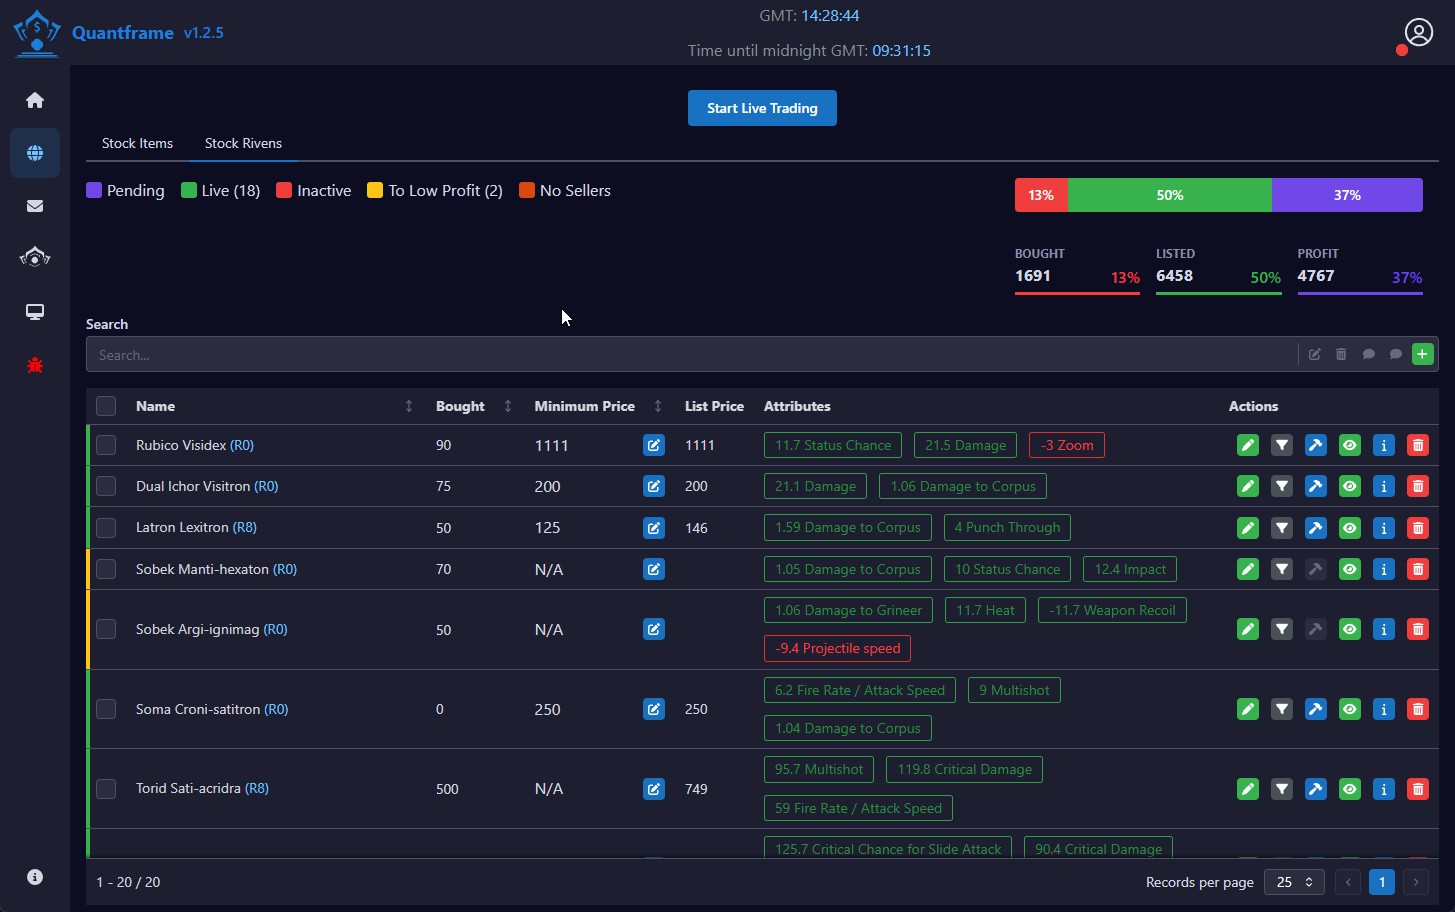Click the bulk delete trash icon in search bar

point(1341,354)
